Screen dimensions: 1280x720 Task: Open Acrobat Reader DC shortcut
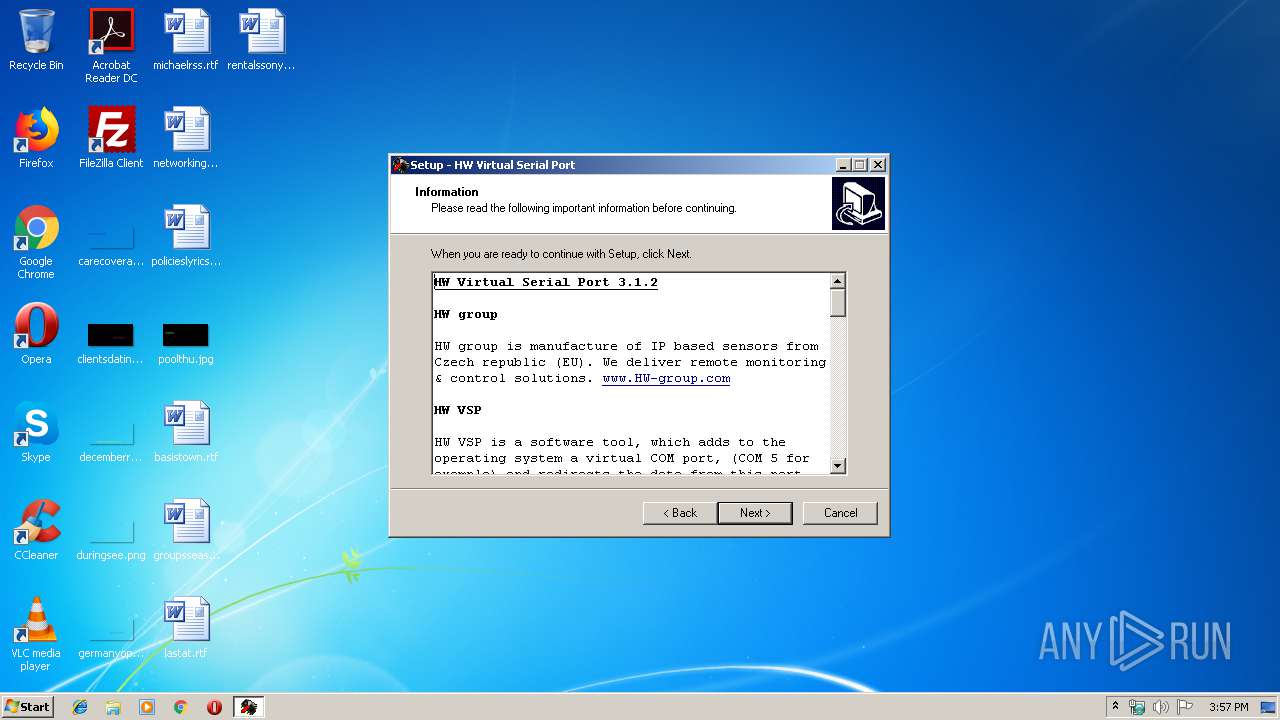click(111, 46)
